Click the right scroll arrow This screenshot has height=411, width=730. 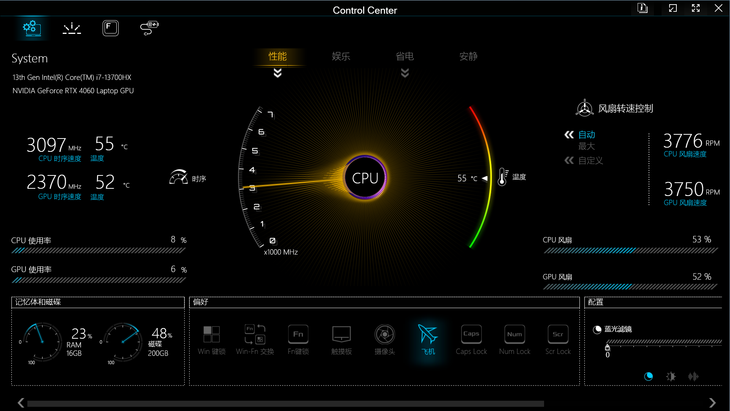click(x=712, y=403)
